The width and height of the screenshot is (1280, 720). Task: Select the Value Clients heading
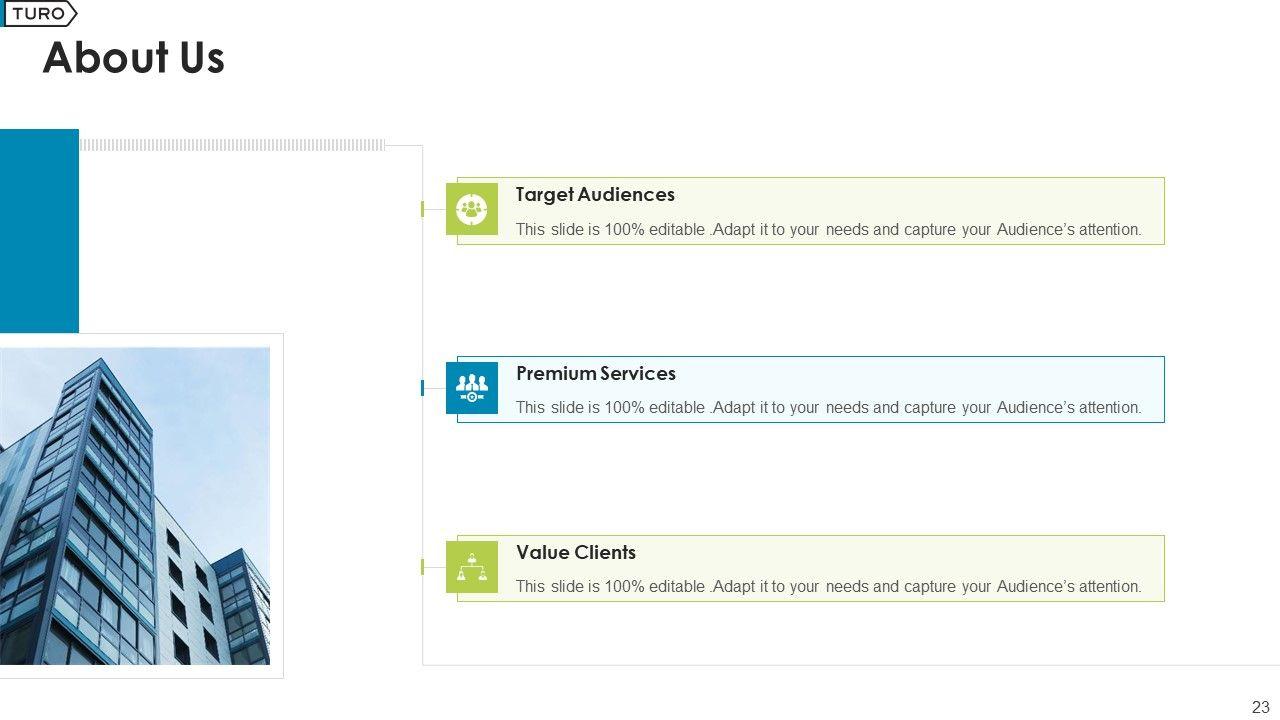[x=576, y=553]
